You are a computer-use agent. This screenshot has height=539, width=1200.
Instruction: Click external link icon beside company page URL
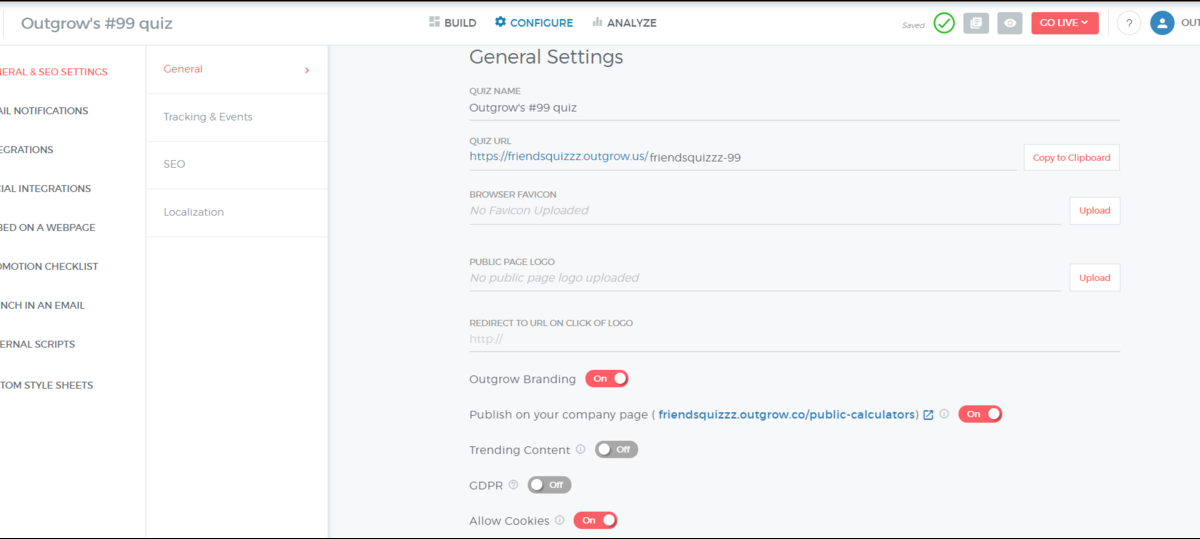(x=928, y=415)
